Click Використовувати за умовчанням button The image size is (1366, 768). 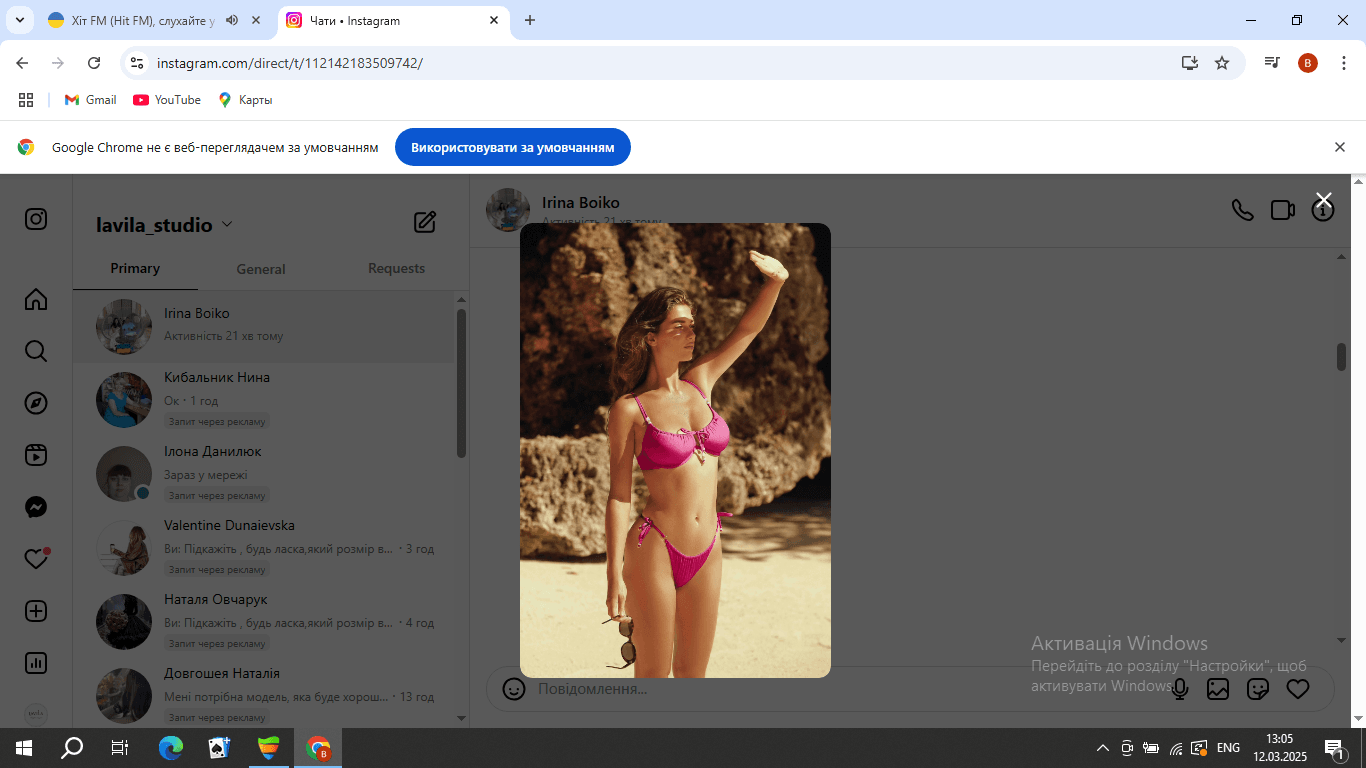(513, 147)
